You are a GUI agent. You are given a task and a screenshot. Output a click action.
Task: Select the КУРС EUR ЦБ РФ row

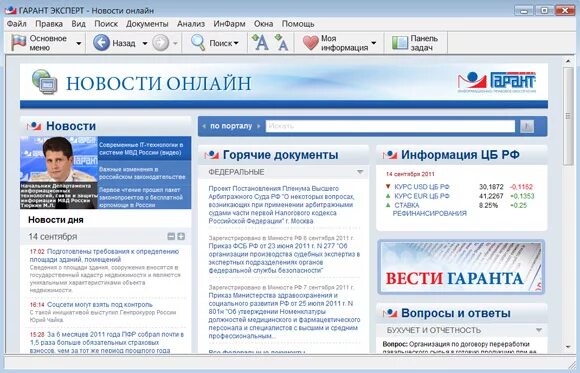point(459,196)
